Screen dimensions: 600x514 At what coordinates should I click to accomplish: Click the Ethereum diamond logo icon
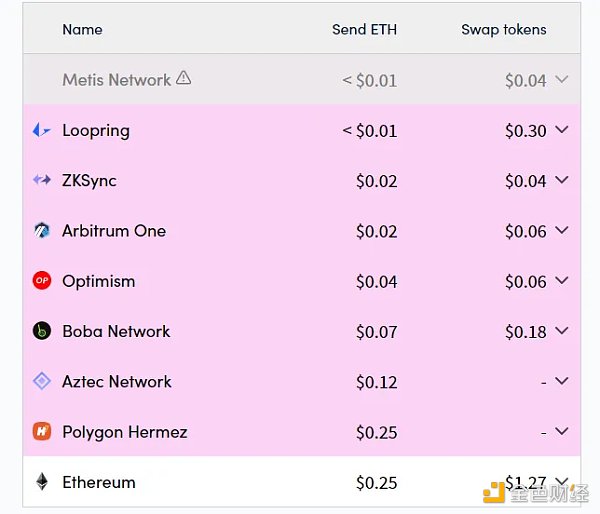tap(42, 481)
